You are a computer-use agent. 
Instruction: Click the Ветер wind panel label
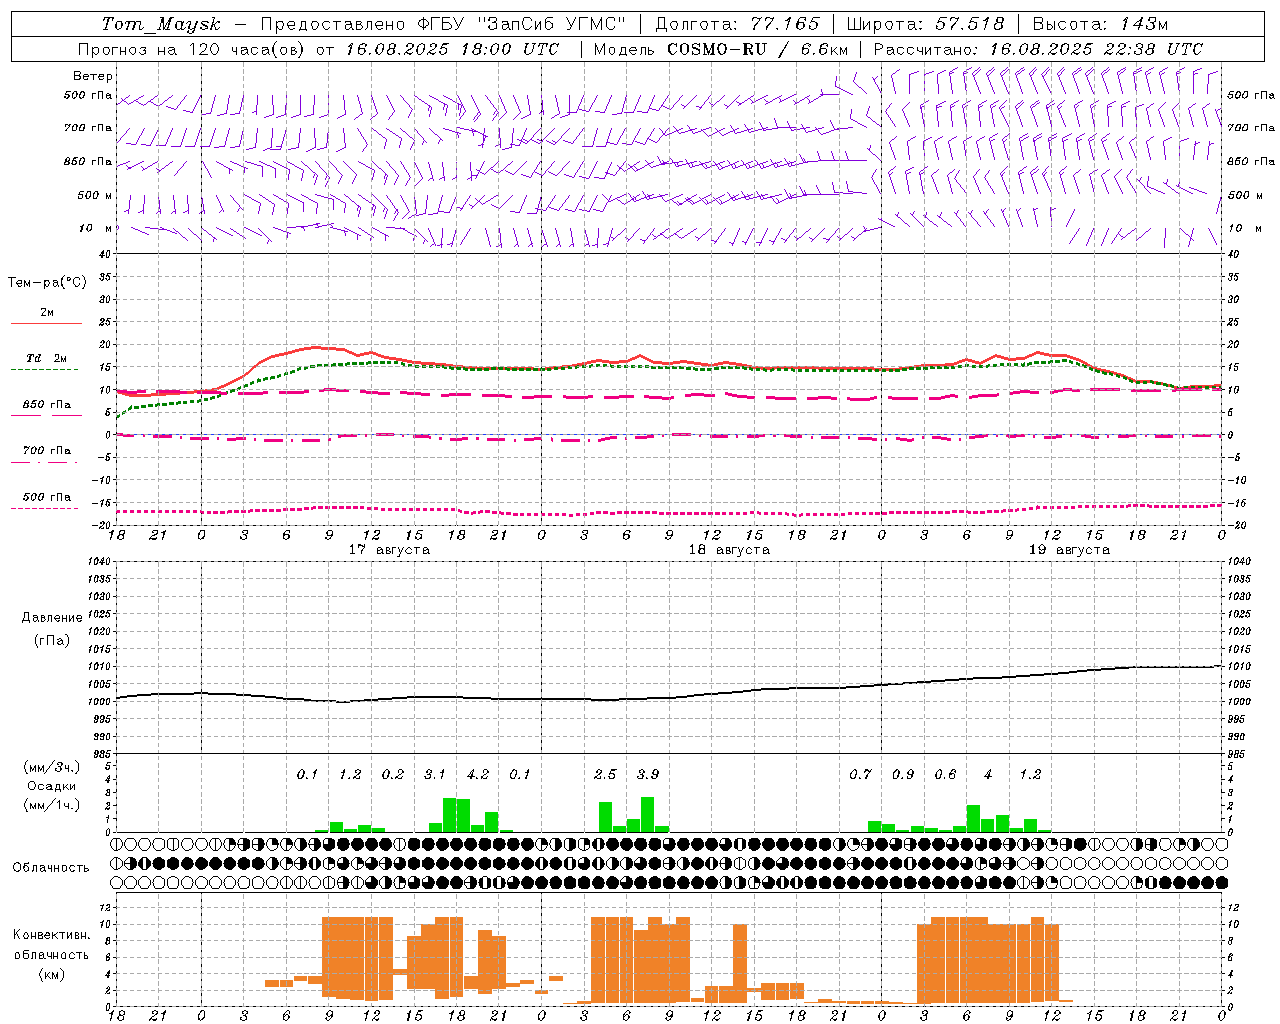[x=93, y=76]
